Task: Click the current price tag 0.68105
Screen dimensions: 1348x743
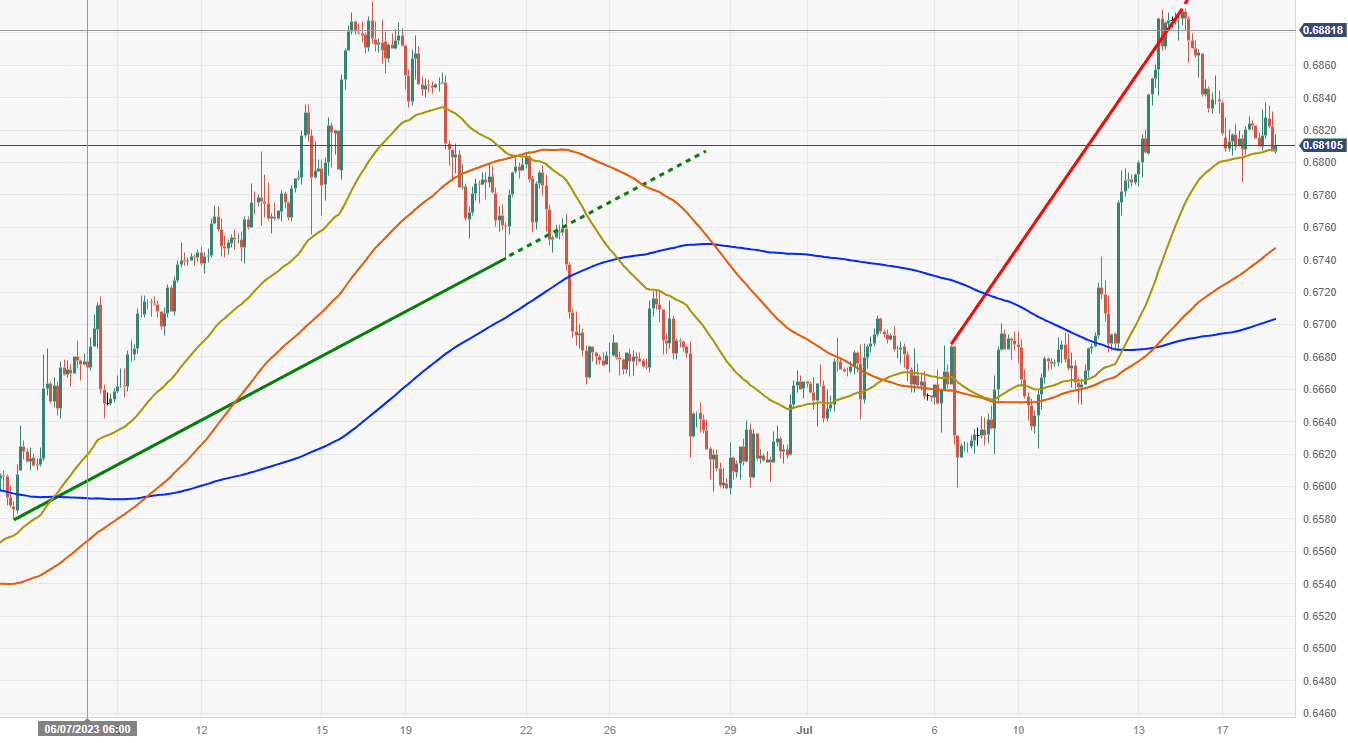Action: (x=1323, y=146)
